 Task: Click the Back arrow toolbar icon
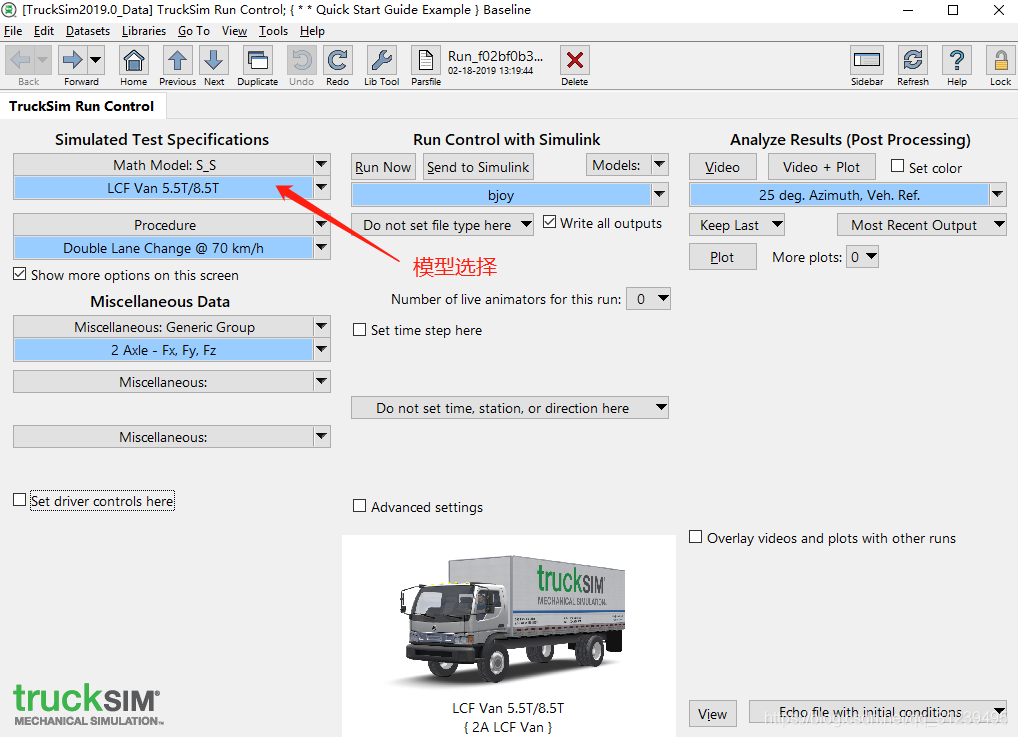coord(21,60)
